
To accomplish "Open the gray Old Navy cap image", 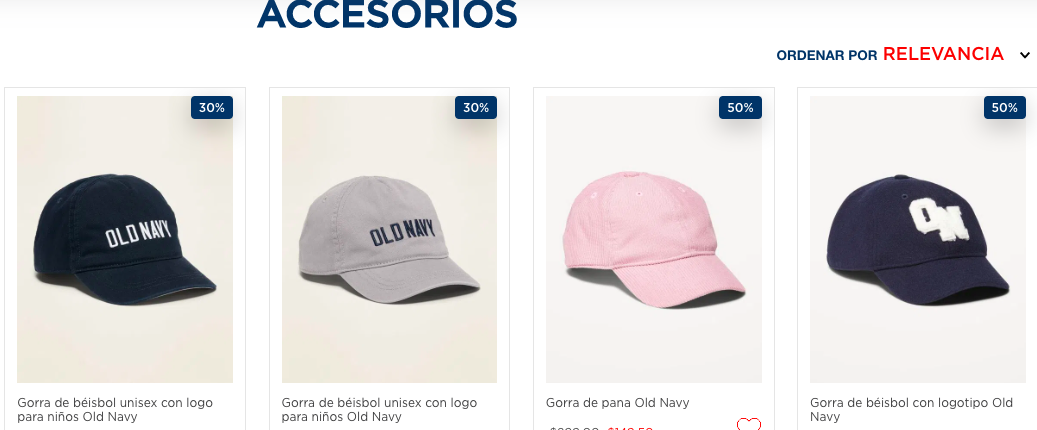I will 390,239.
